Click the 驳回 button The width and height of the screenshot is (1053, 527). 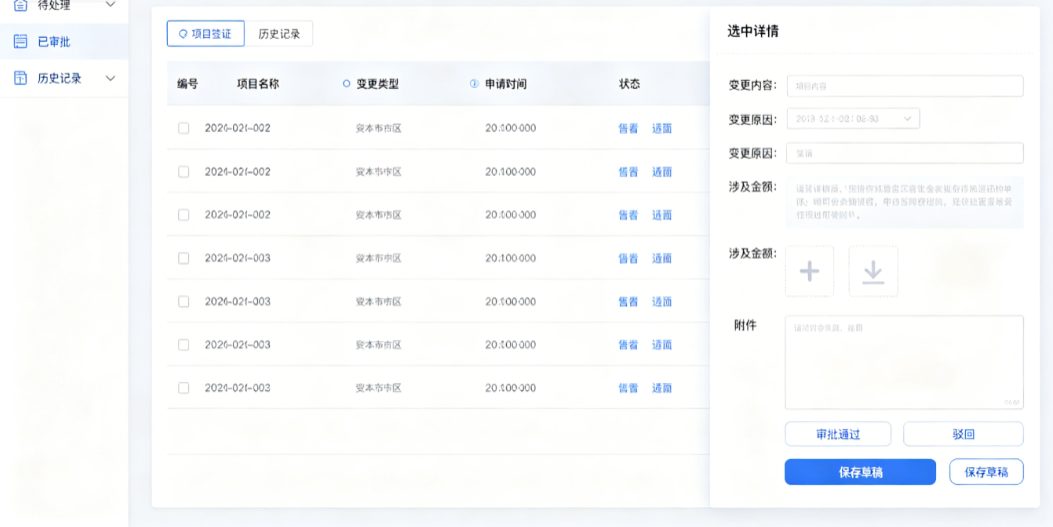963,434
